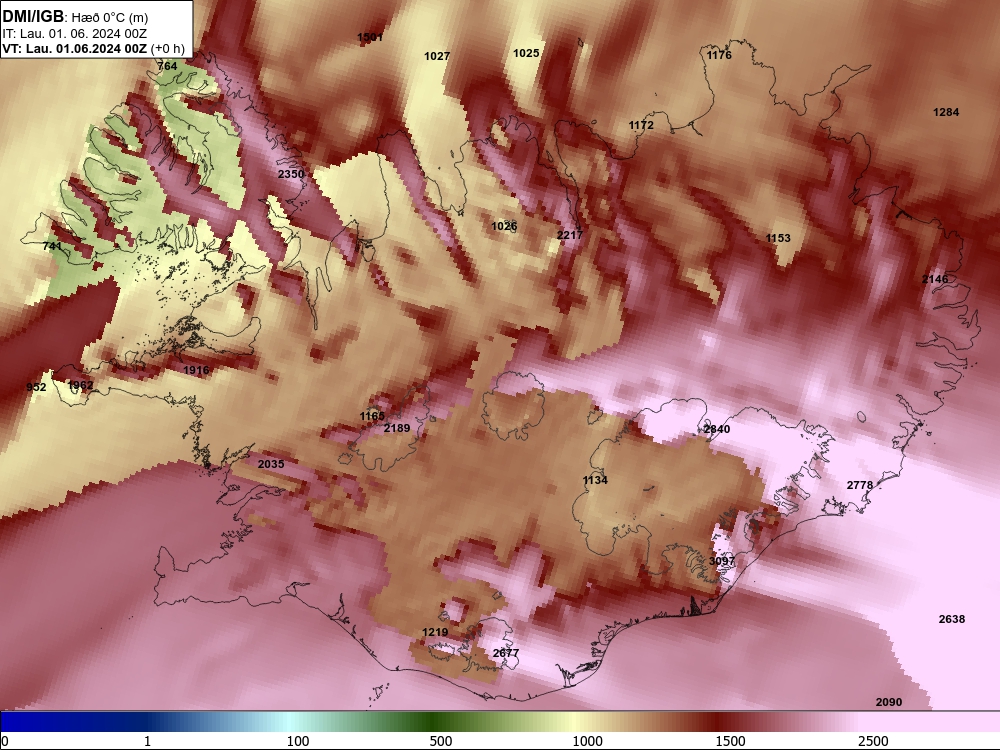Click the 2090 value at the bottom right
1000x750 pixels.
point(888,702)
